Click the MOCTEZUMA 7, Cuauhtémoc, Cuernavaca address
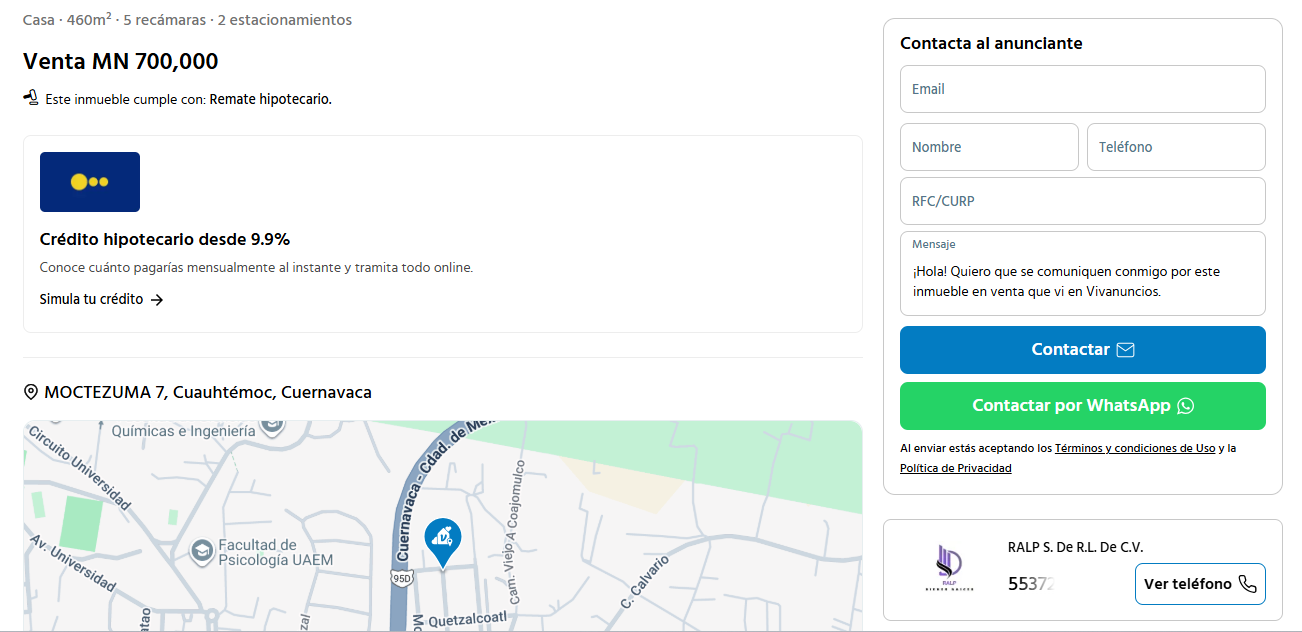The height and width of the screenshot is (632, 1302). [208, 392]
